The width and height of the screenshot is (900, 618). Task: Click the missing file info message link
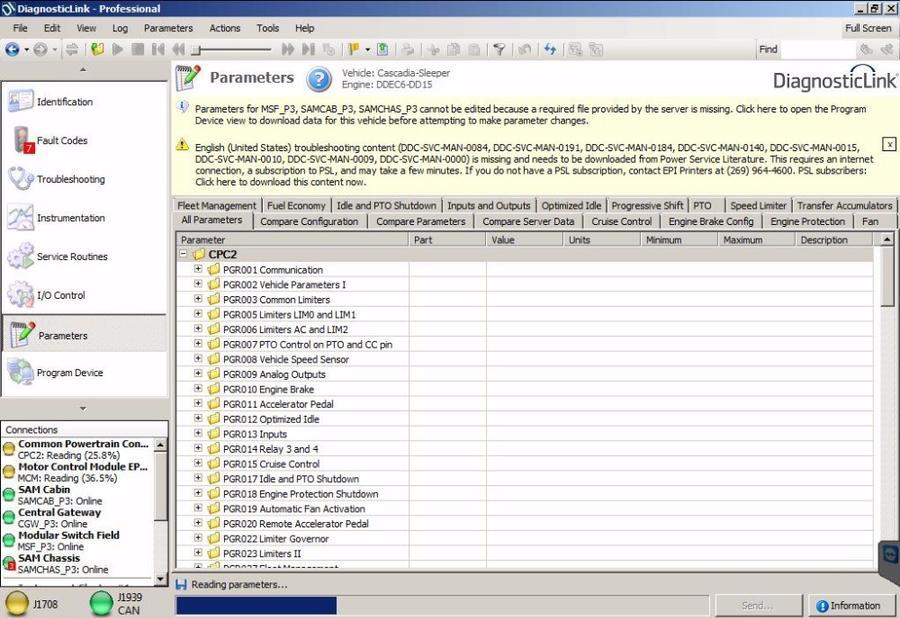[530, 115]
